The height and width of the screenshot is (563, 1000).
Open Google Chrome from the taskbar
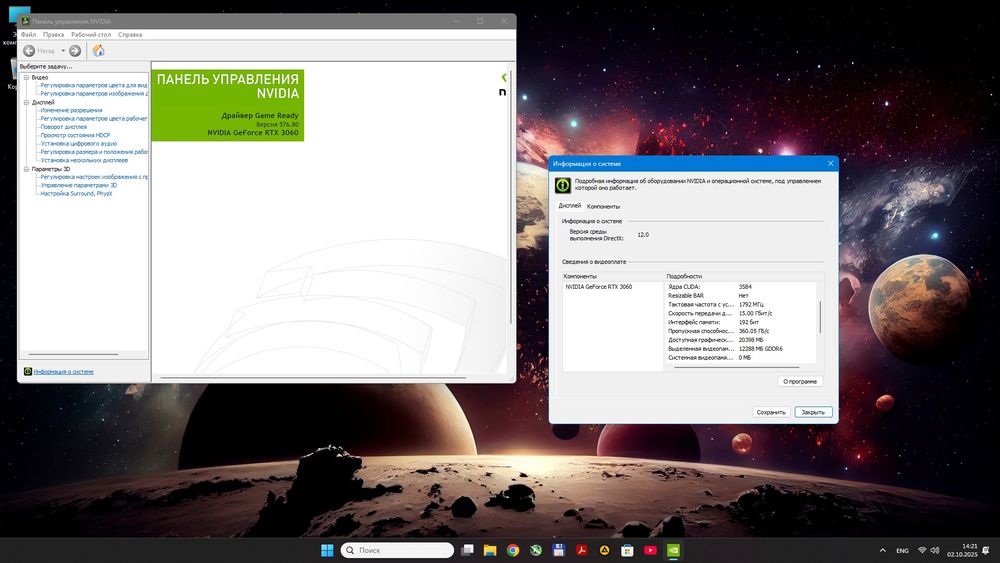512,550
